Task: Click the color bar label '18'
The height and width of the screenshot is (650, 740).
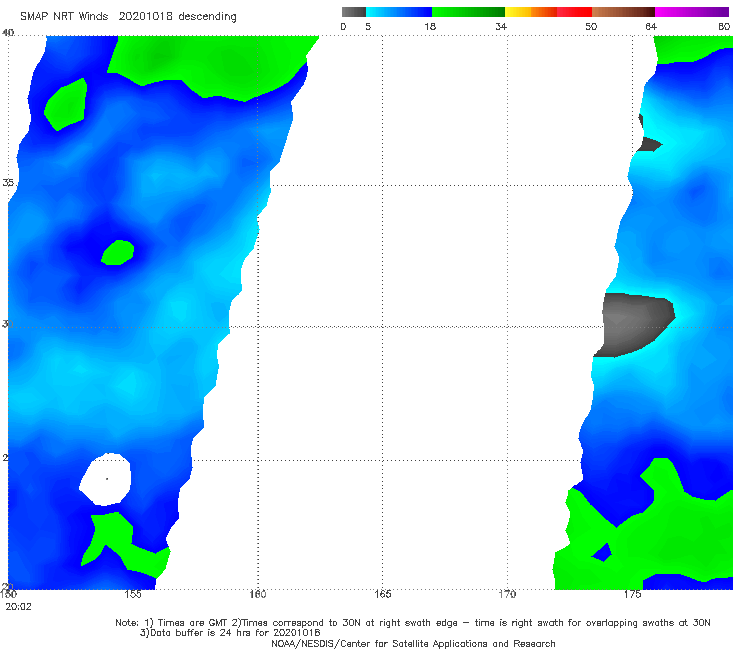Action: coord(430,27)
